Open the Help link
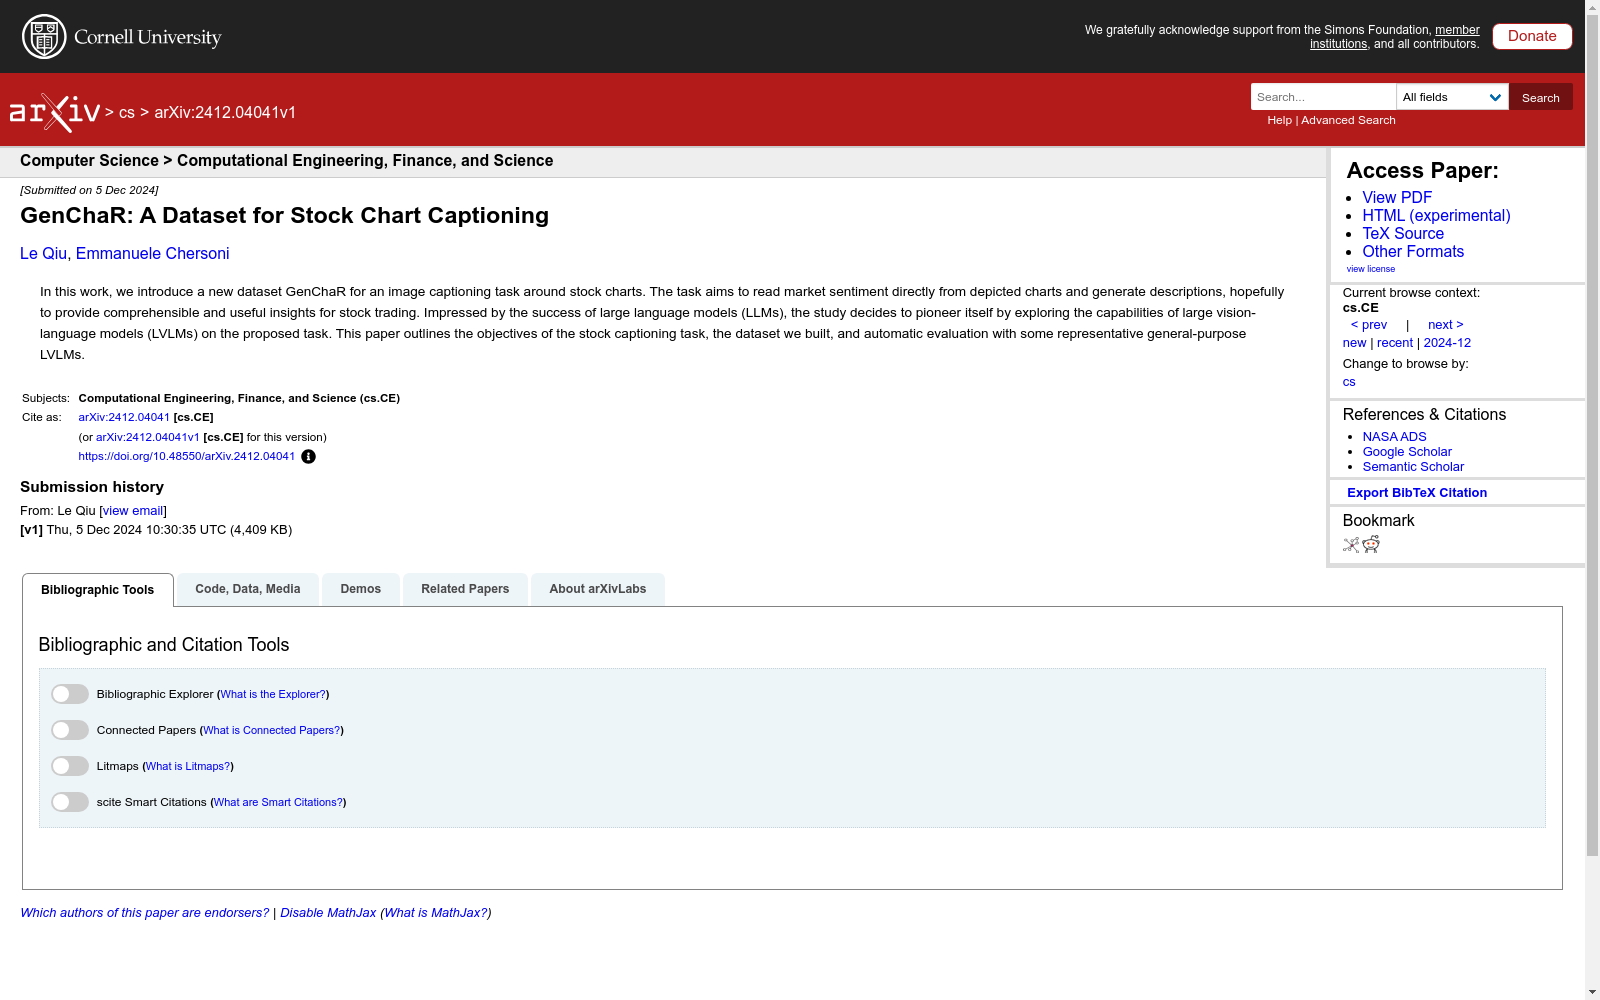Viewport: 1600px width, 1000px height. (x=1279, y=120)
